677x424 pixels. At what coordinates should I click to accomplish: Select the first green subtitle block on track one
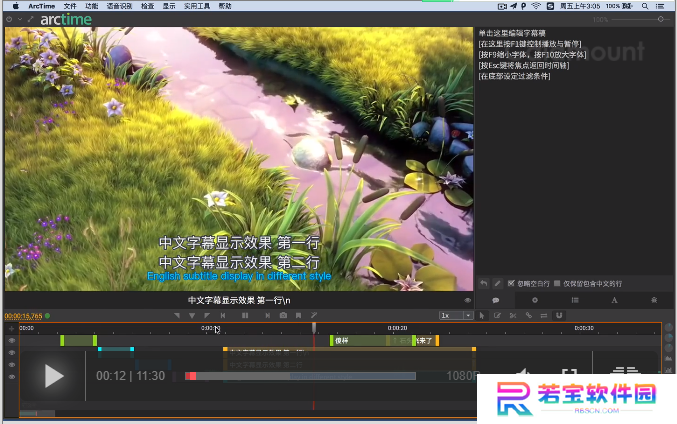pos(79,341)
